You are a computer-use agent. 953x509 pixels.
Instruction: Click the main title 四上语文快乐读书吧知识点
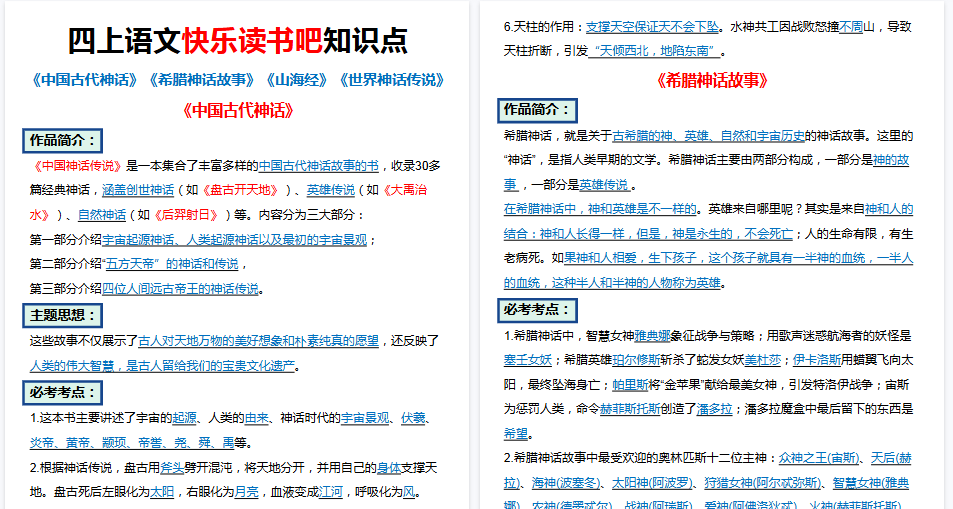[237, 41]
